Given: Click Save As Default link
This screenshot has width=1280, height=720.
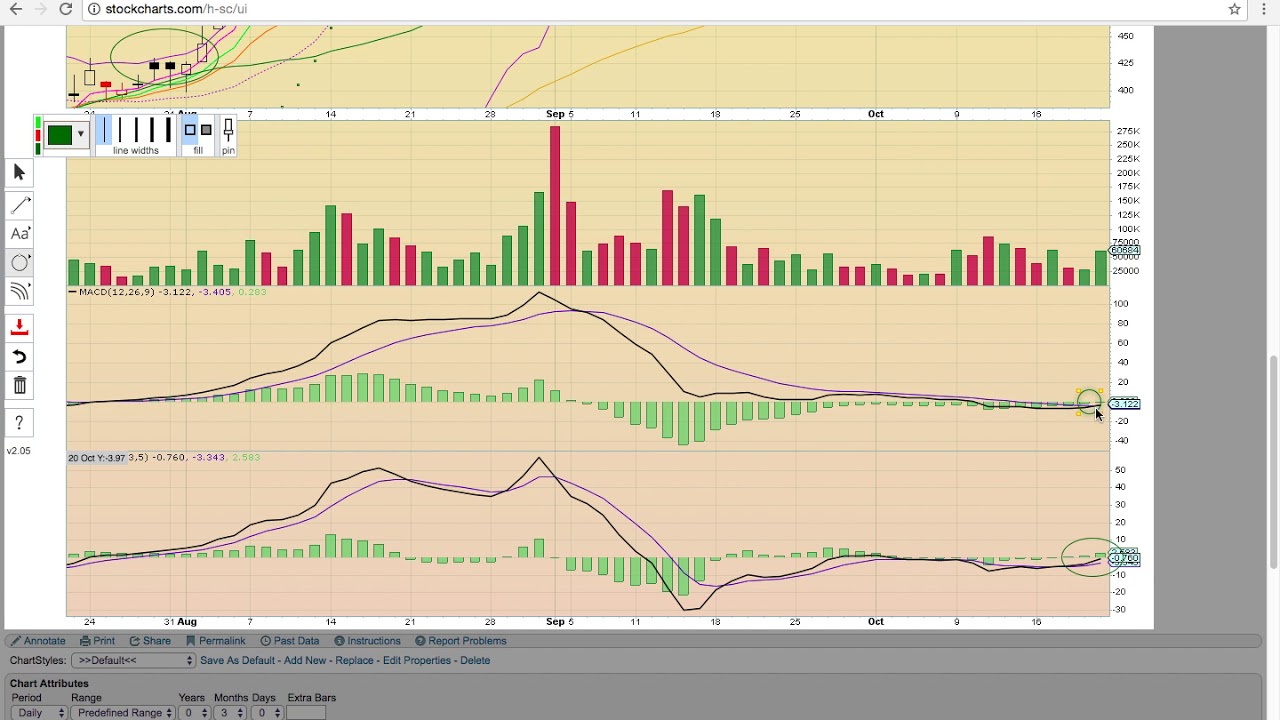Looking at the screenshot, I should [237, 661].
